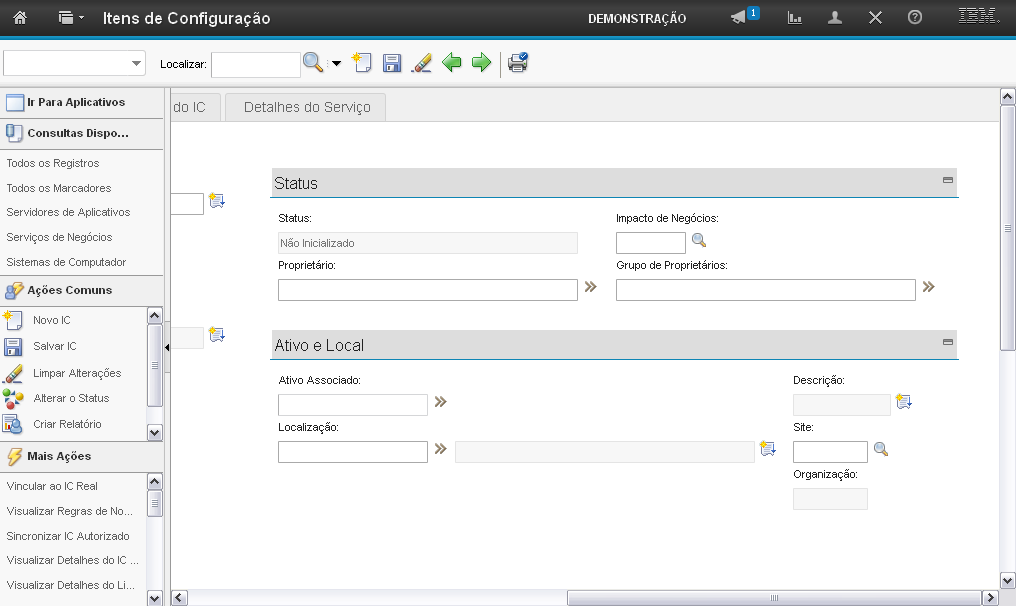Go to previous record green arrow
Image resolution: width=1016 pixels, height=607 pixels.
(x=452, y=64)
